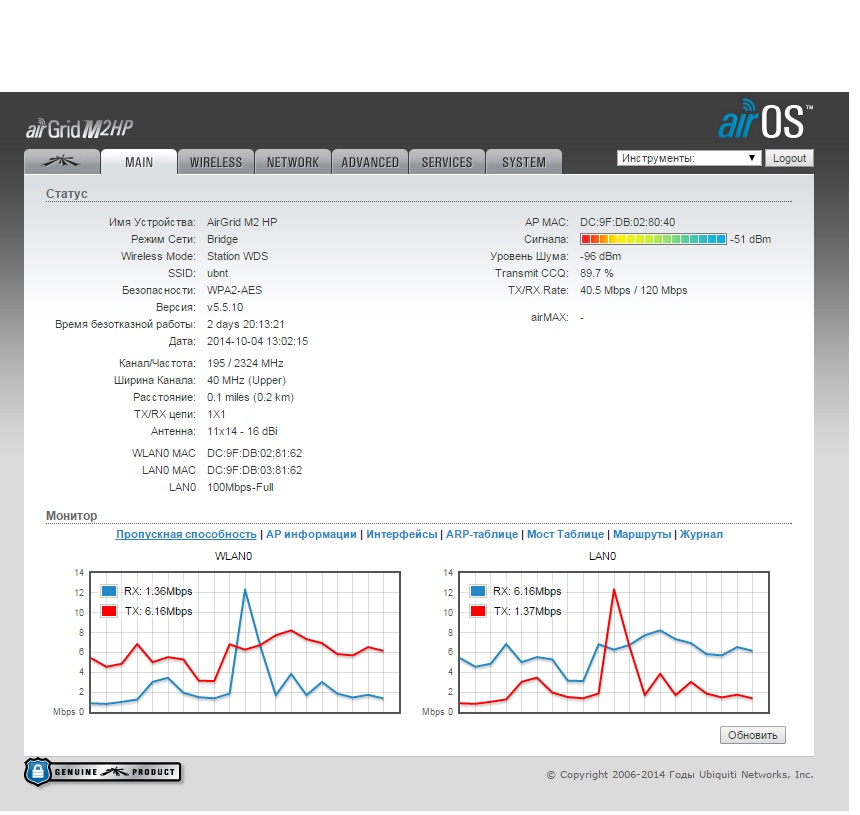Viewport: 860px width, 815px height.
Task: Click the LAN0 throughput chart
Action: pos(614,642)
